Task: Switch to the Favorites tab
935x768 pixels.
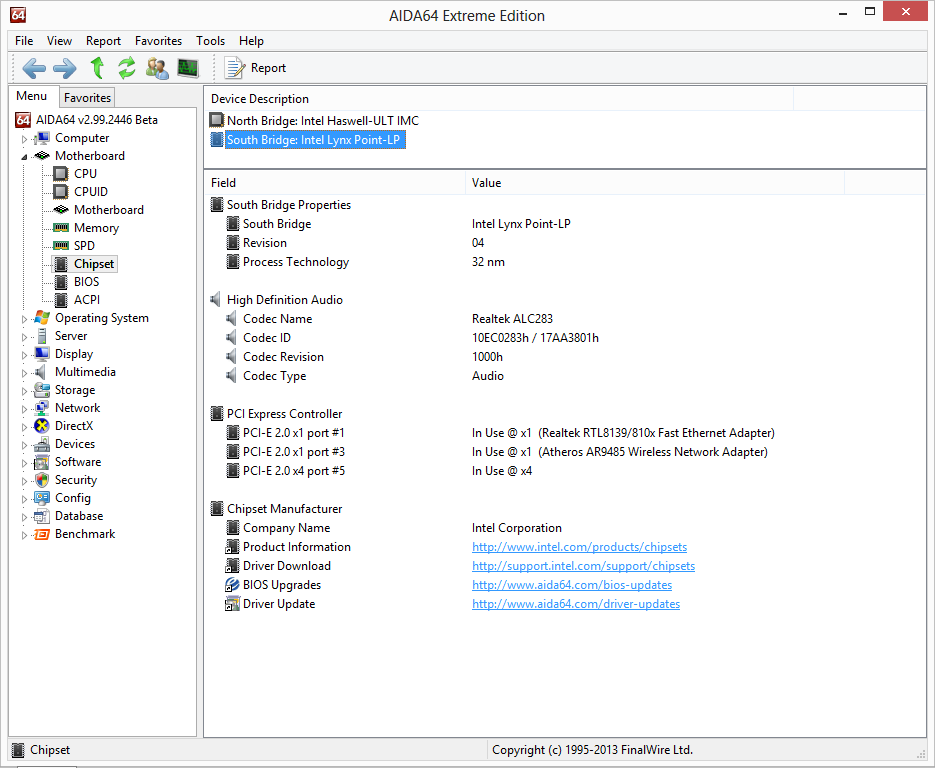Action: tap(87, 98)
